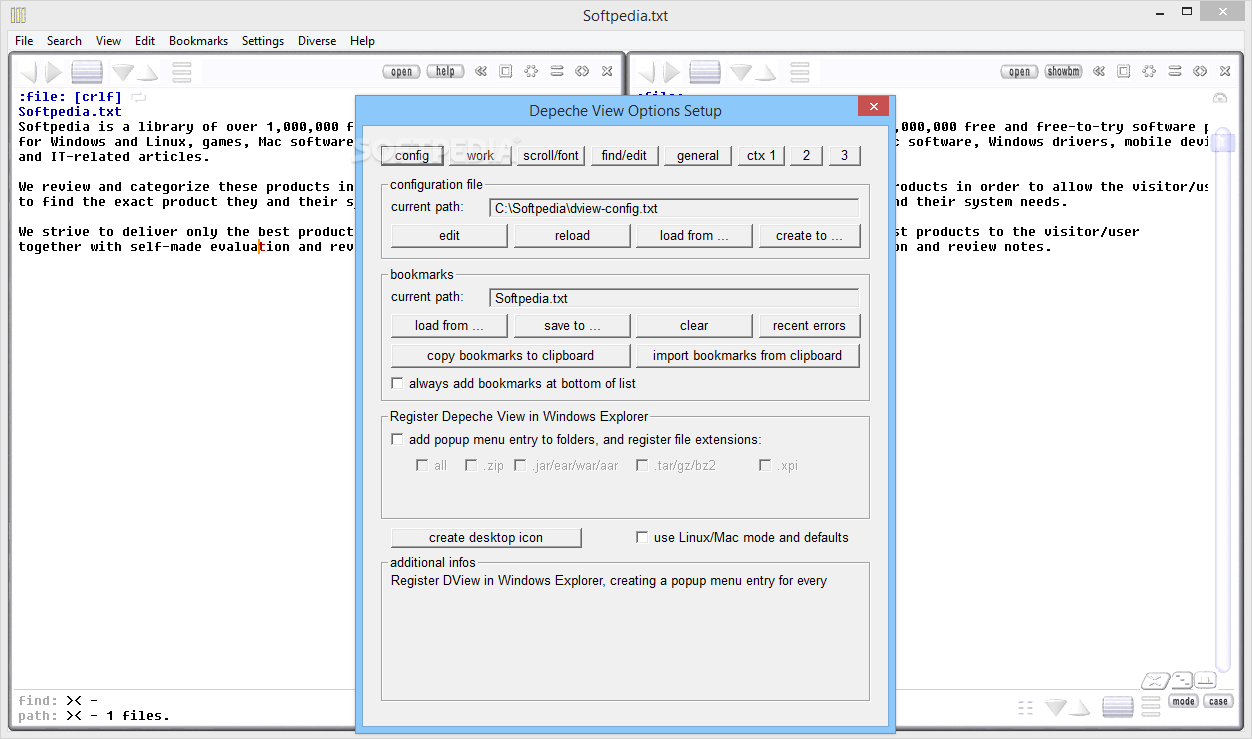This screenshot has width=1252, height=739.
Task: Check add popup menu entry to folders
Action: click(398, 439)
